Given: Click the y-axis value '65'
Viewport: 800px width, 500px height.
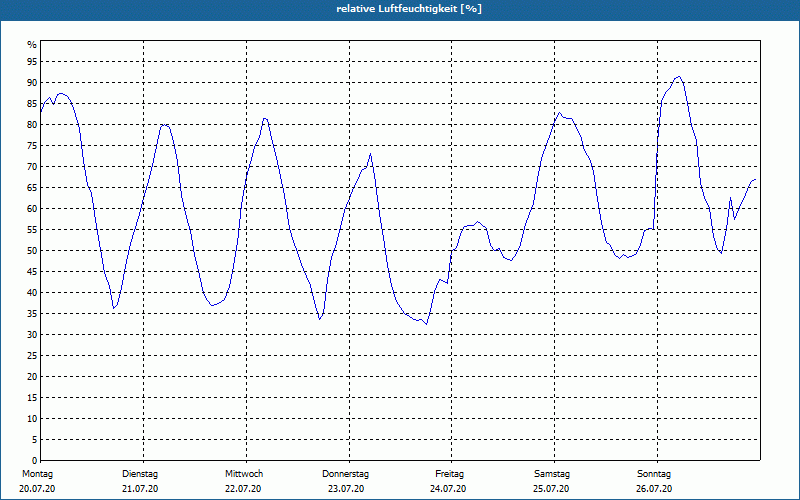Looking at the screenshot, I should (x=32, y=188).
